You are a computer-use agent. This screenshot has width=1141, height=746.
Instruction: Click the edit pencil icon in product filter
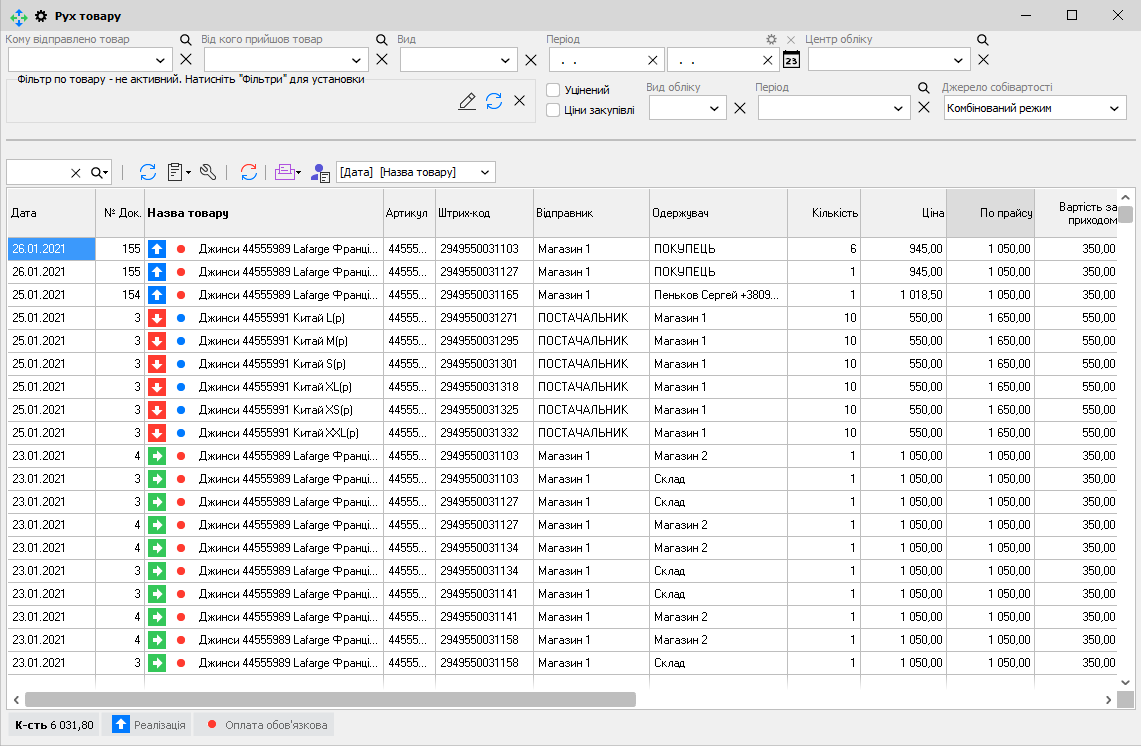466,100
